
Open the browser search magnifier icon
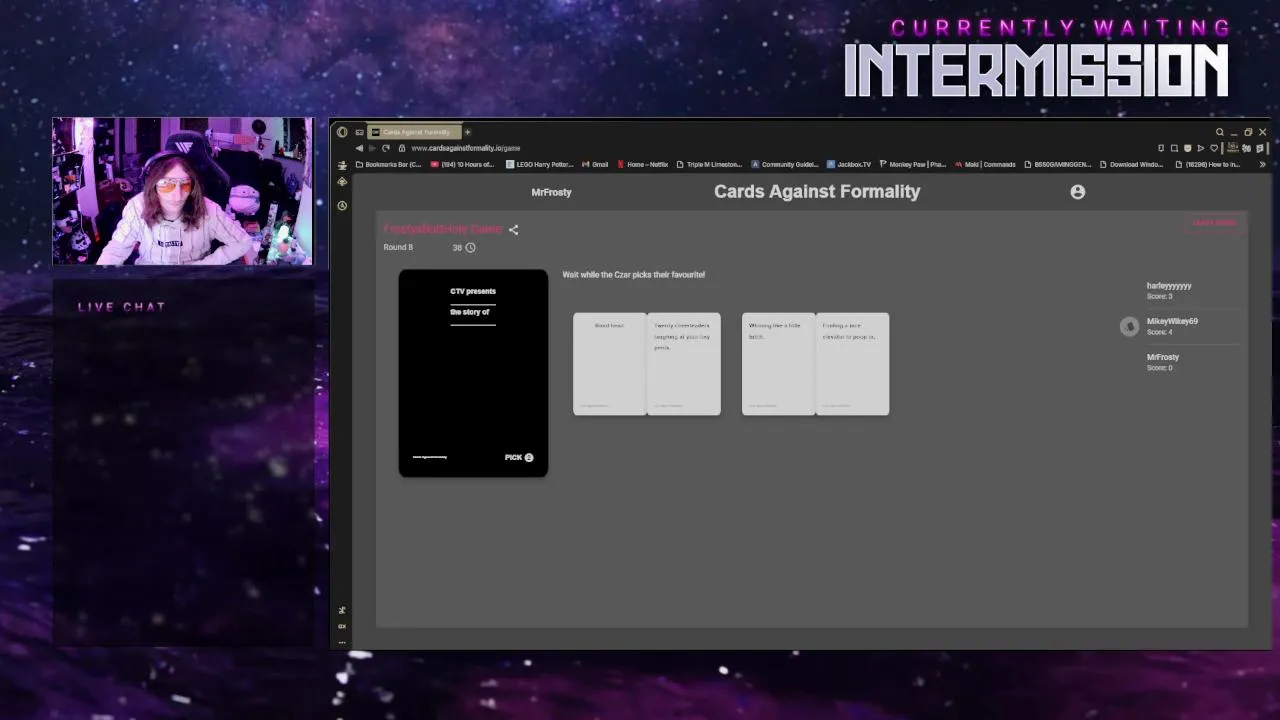pos(1220,132)
